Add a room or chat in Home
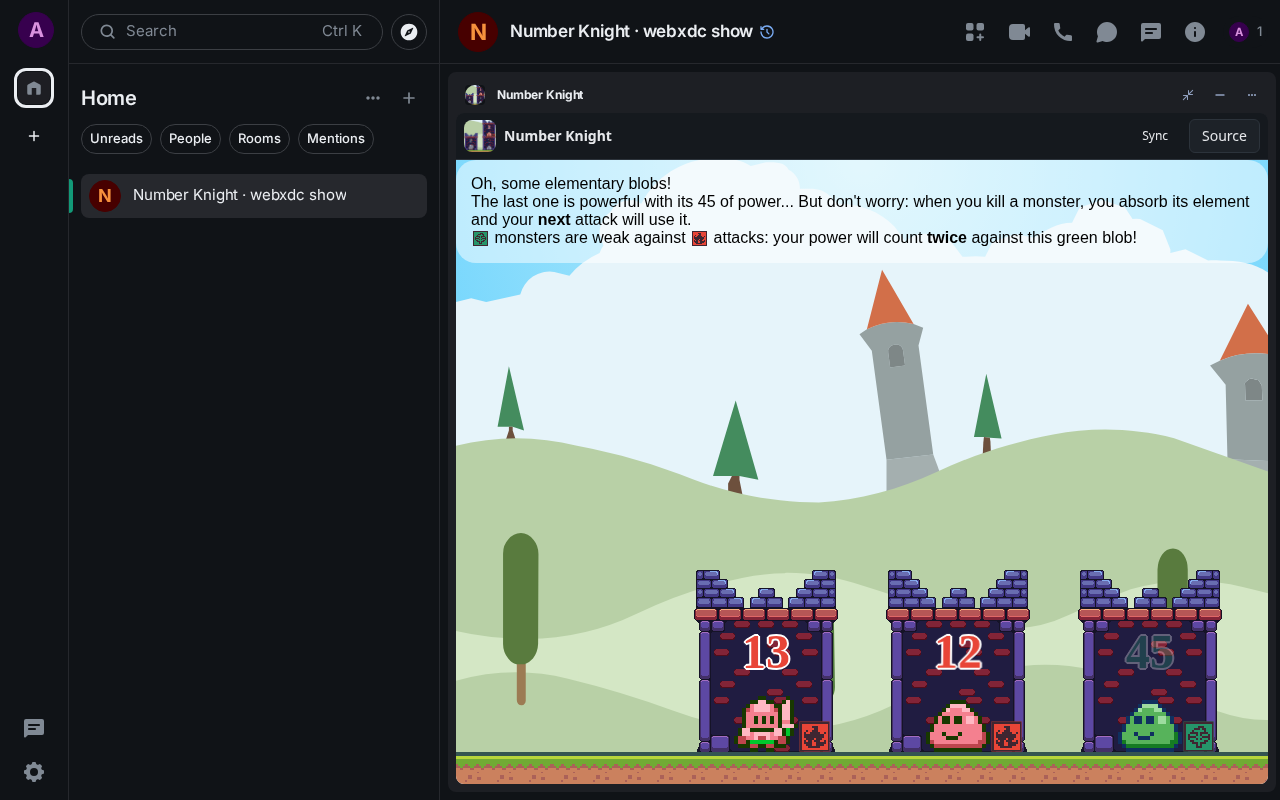 click(409, 98)
